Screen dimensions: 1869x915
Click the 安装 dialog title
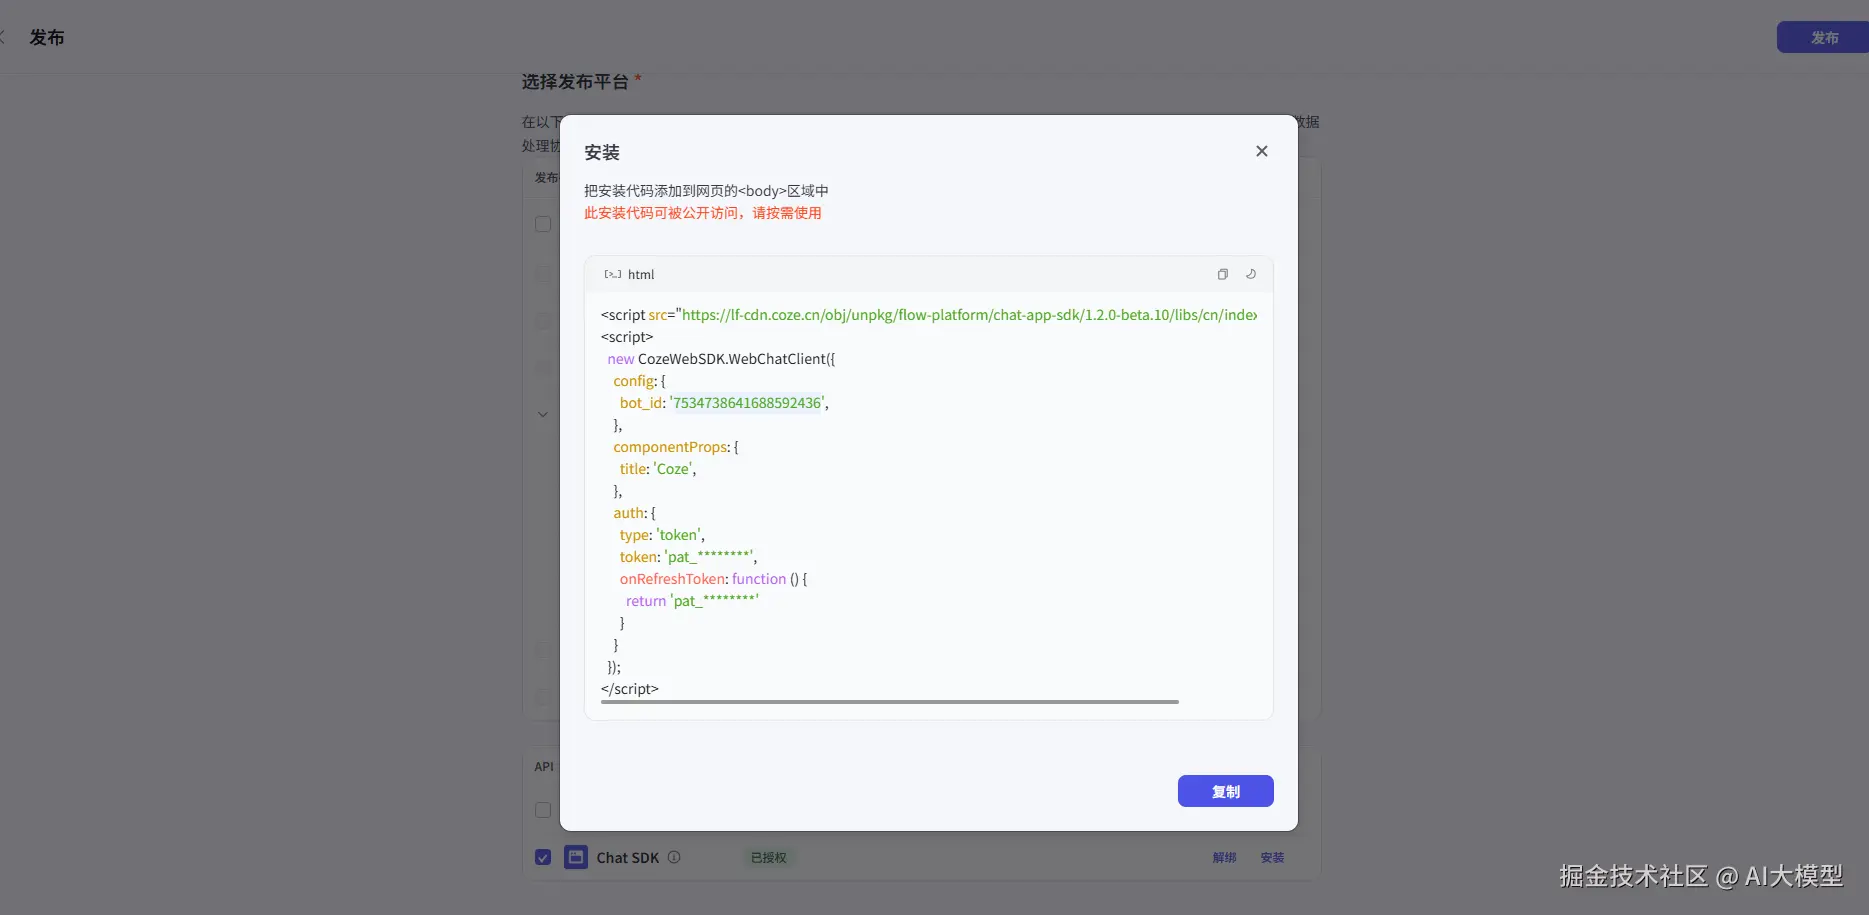(x=602, y=152)
